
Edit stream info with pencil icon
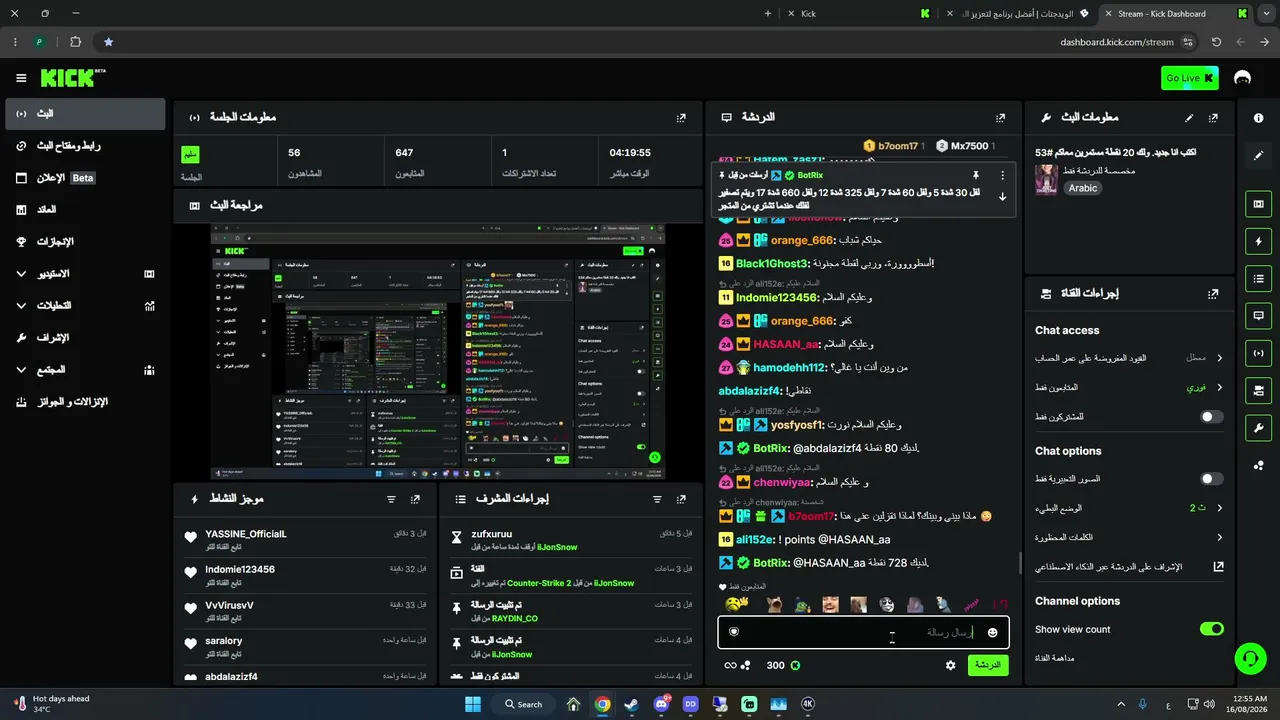(1189, 117)
